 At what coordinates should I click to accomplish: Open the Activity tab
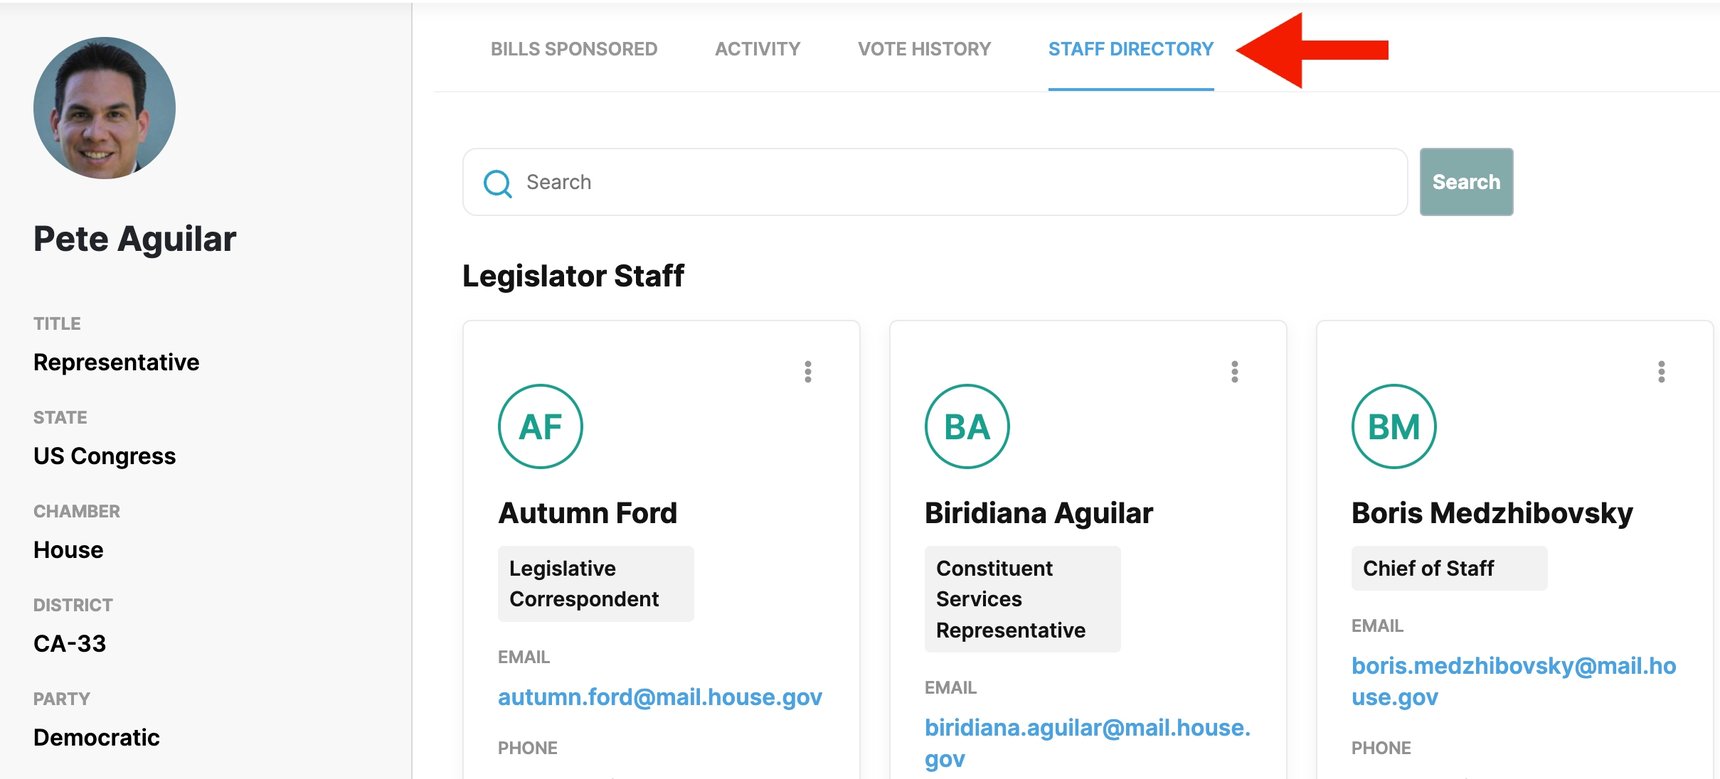(x=756, y=48)
